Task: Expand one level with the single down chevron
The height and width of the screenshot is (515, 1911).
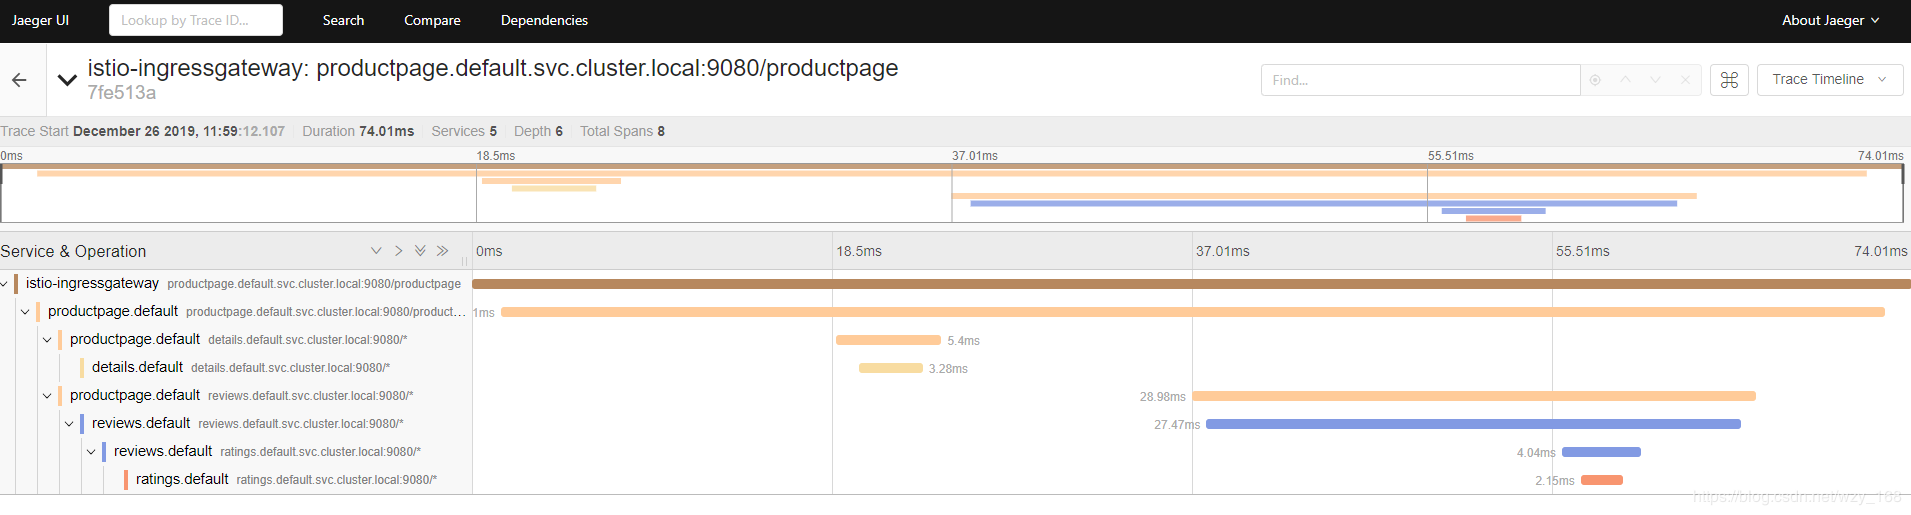Action: pos(376,251)
